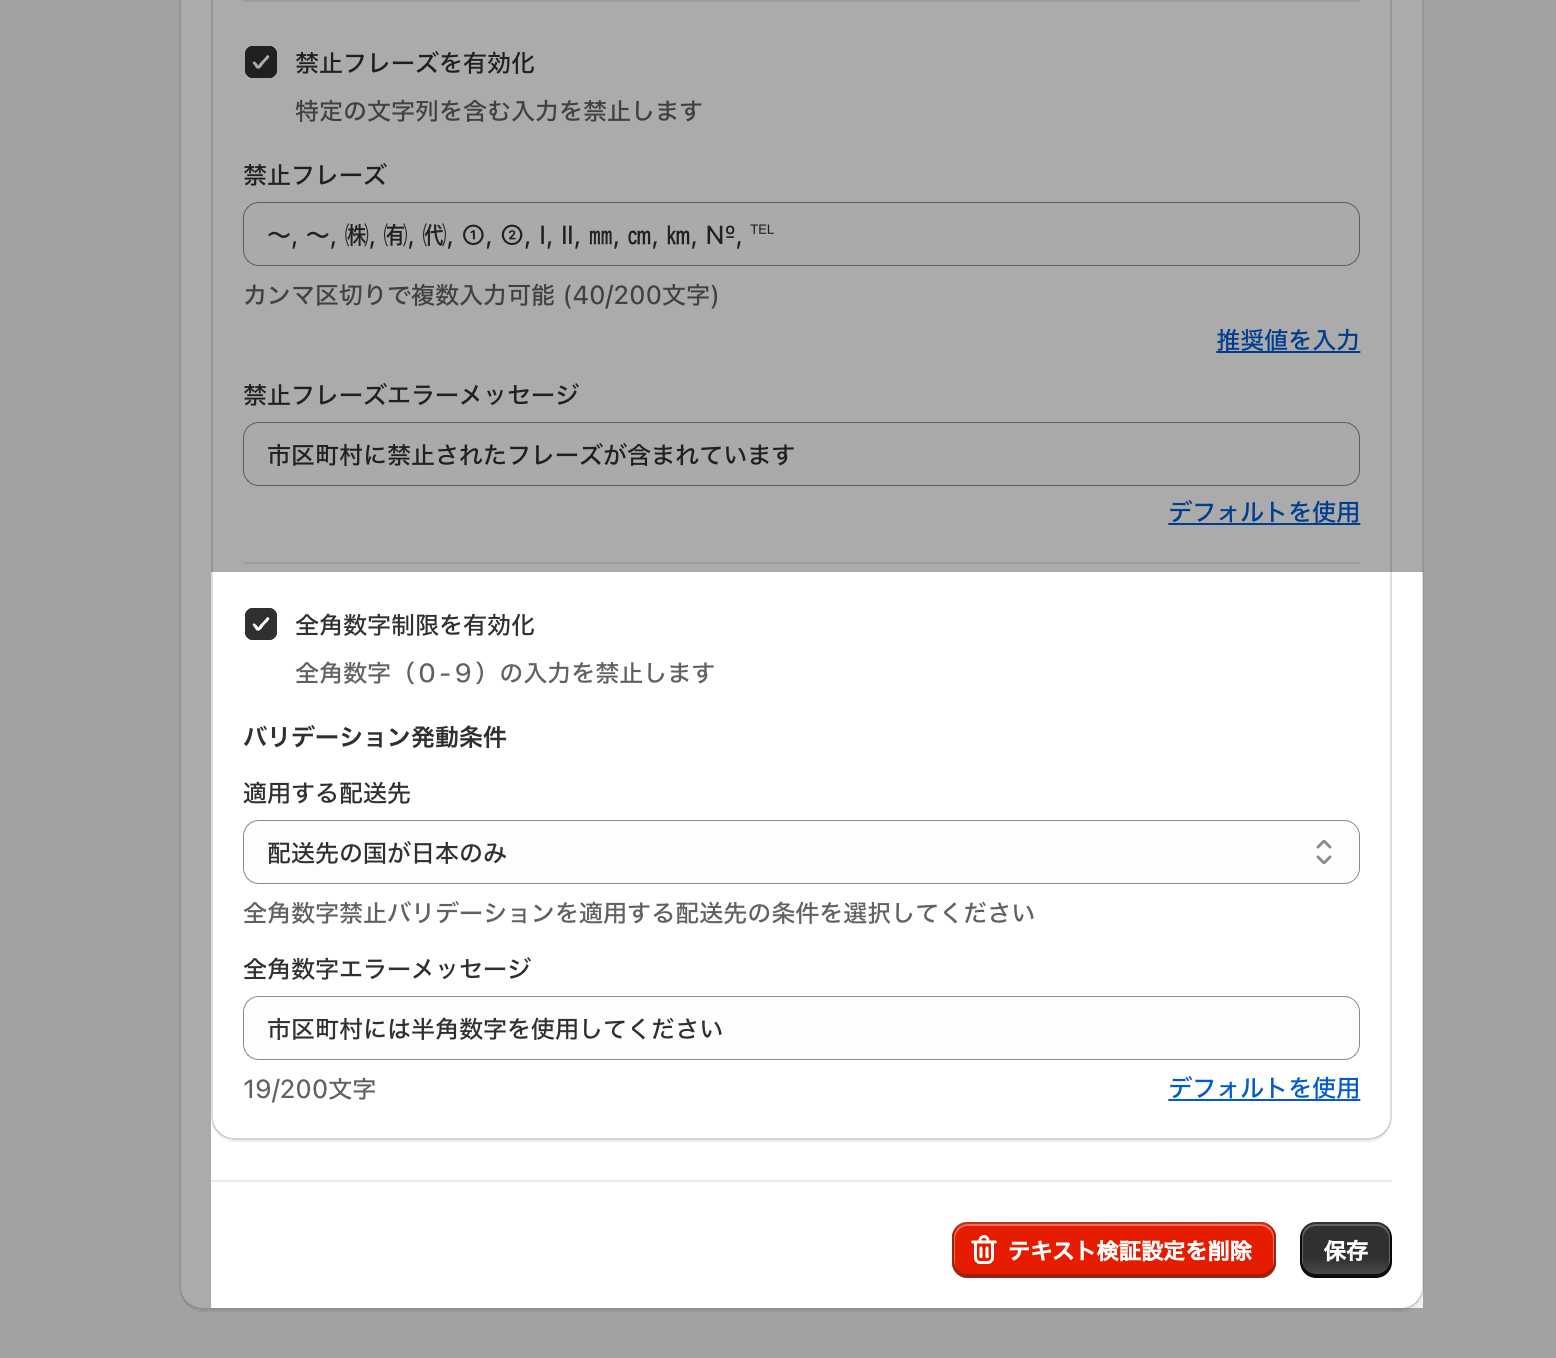Click the 全角数字制限を有効化 label text
1556x1358 pixels.
tap(414, 625)
